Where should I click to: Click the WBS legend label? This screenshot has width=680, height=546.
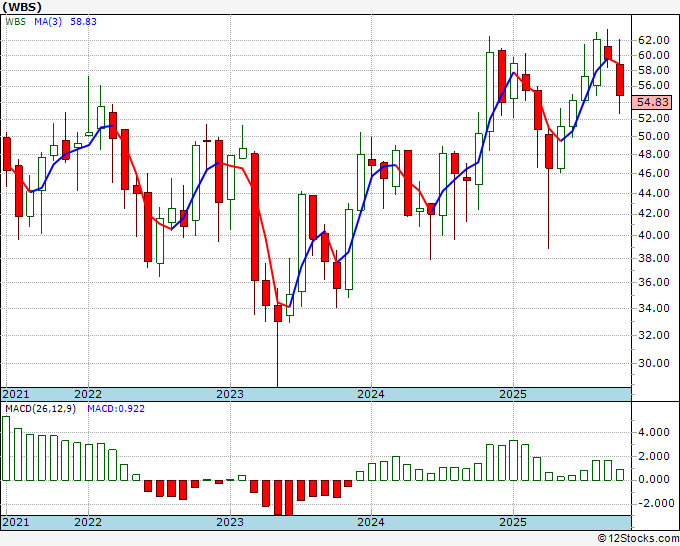(x=16, y=22)
